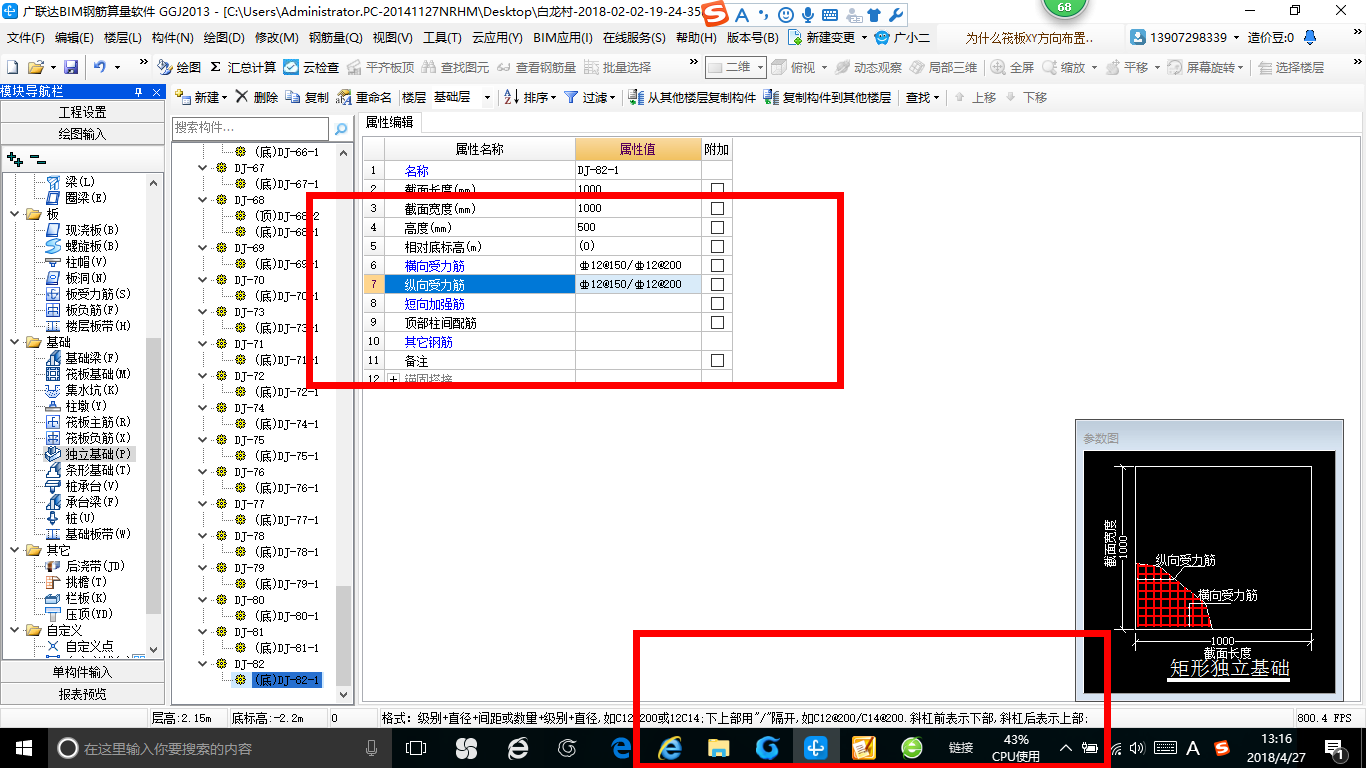1366x768 pixels.
Task: Tick 附加 checkbox for 顶部柱间配筋
Action: point(717,322)
